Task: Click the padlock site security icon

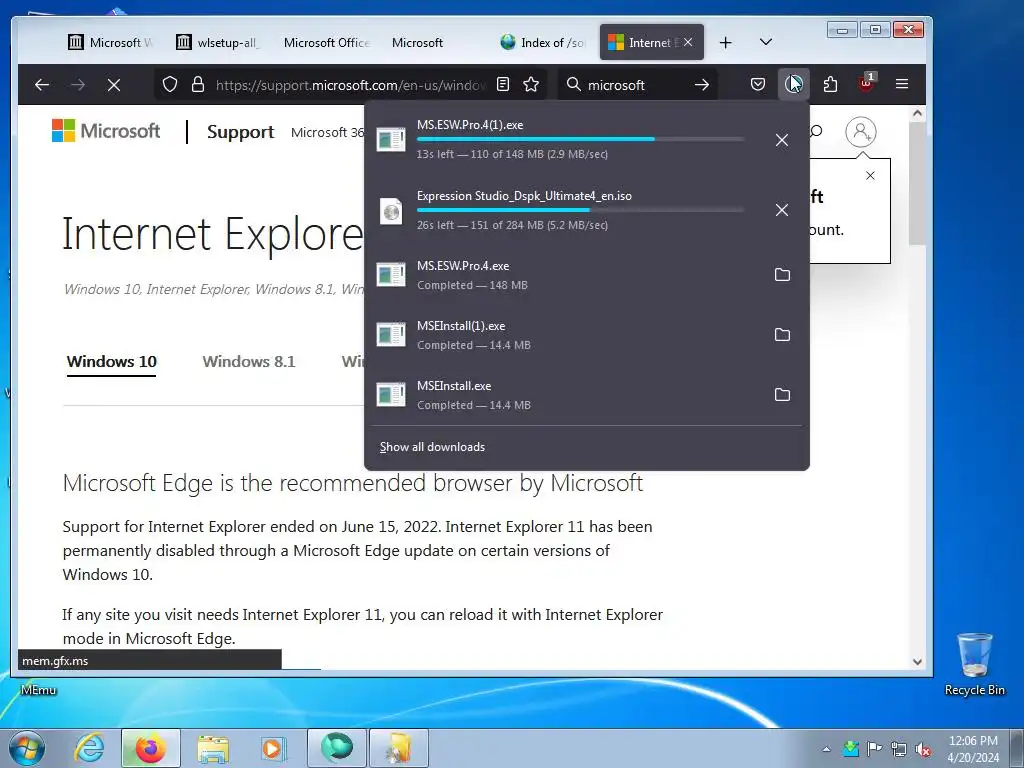Action: (198, 85)
